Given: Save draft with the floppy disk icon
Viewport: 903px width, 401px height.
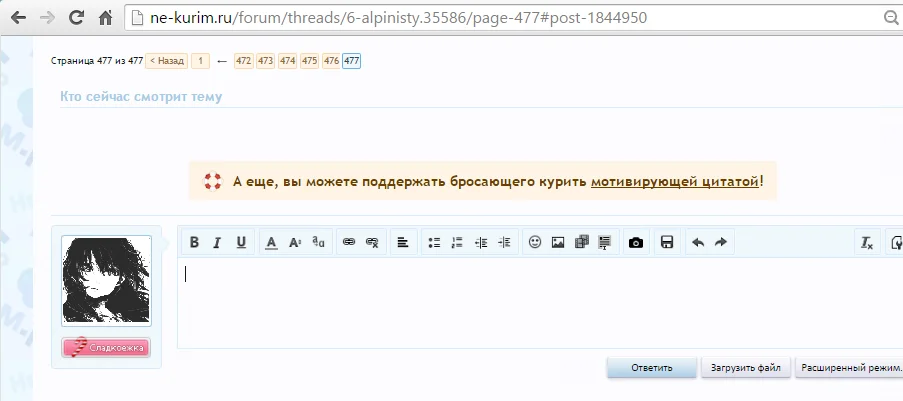Looking at the screenshot, I should 667,243.
